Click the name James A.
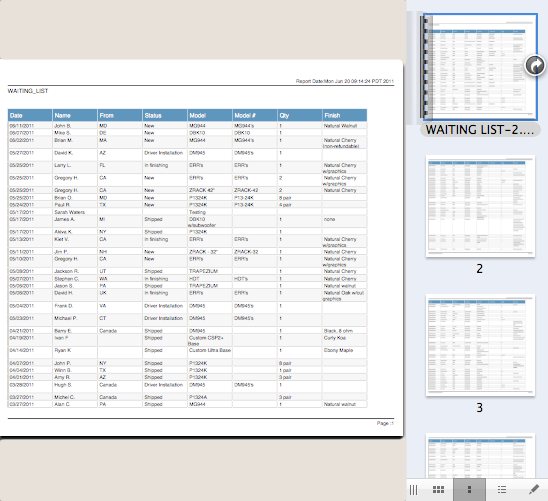Image resolution: width=548 pixels, height=501 pixels. [63, 219]
